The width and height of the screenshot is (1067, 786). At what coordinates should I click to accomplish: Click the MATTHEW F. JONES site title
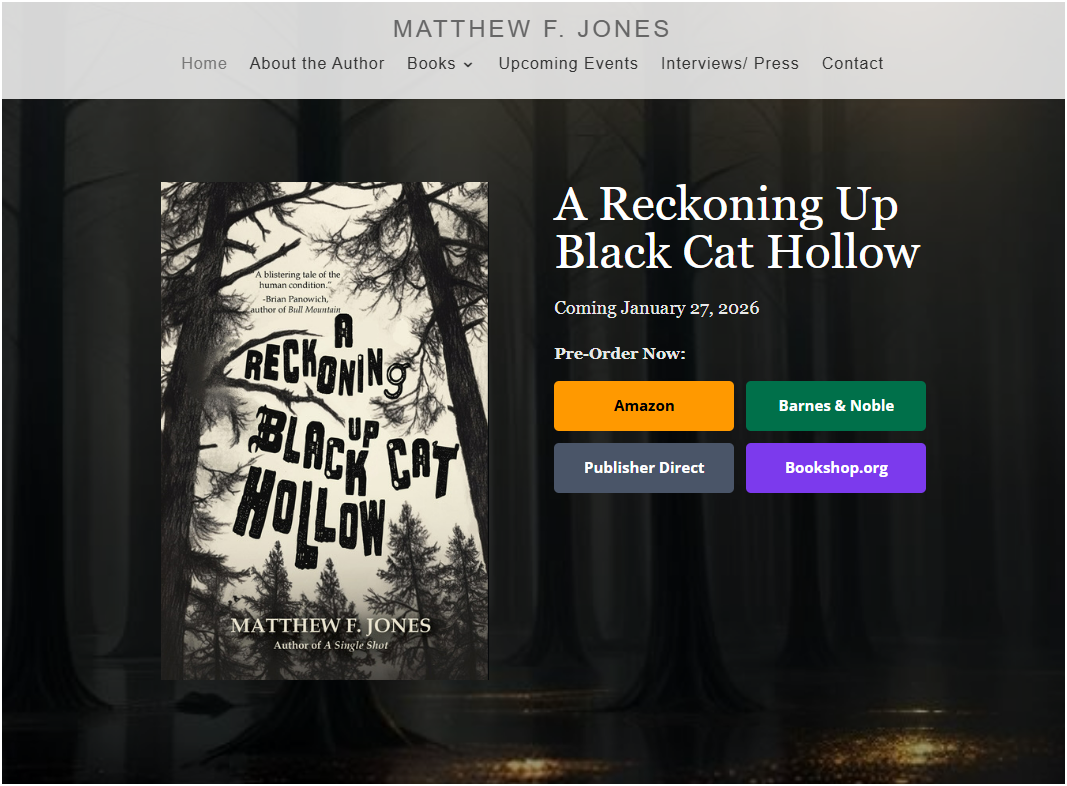[531, 29]
